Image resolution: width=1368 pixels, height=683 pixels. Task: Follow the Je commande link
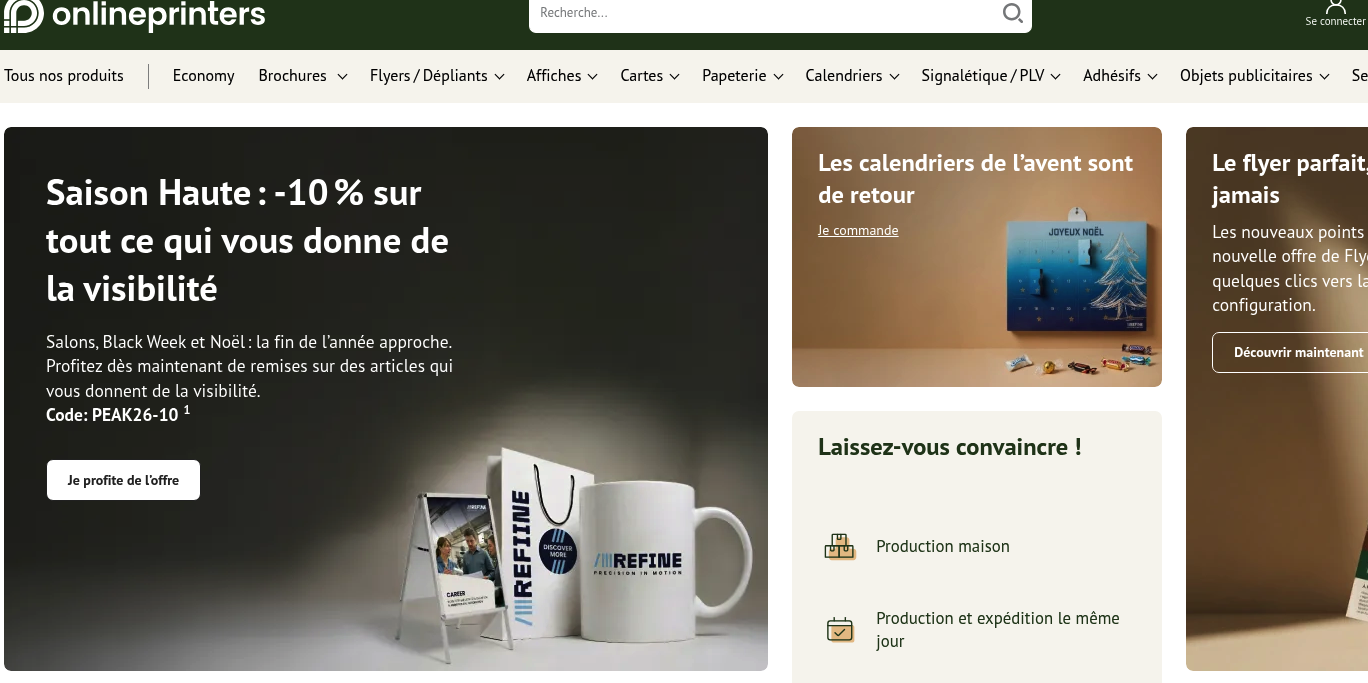pyautogui.click(x=858, y=231)
